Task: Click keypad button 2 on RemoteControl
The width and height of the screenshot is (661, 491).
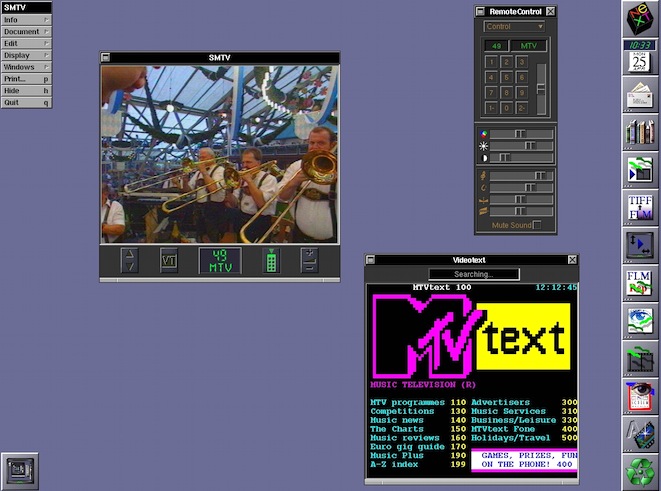Action: click(x=506, y=62)
